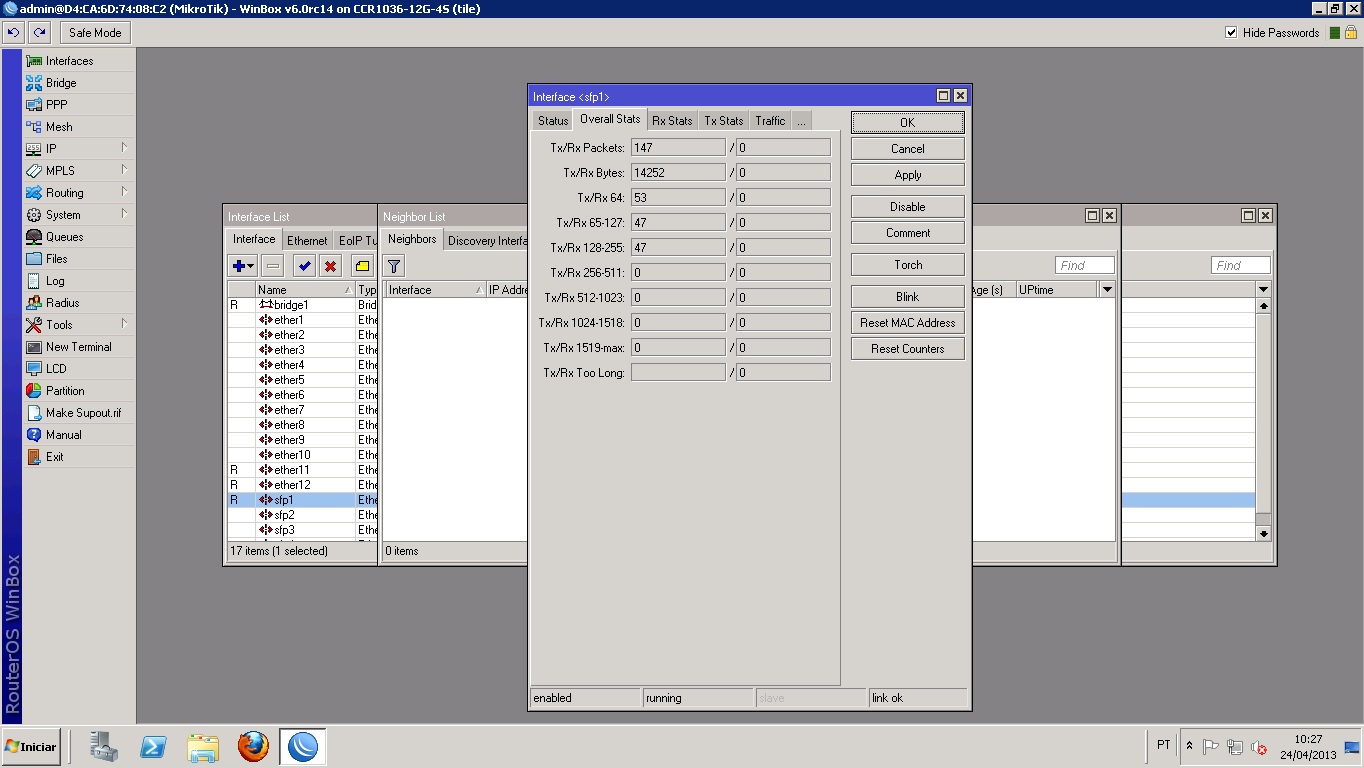The height and width of the screenshot is (768, 1364).
Task: Open the Iniciar start menu
Action: click(x=32, y=746)
